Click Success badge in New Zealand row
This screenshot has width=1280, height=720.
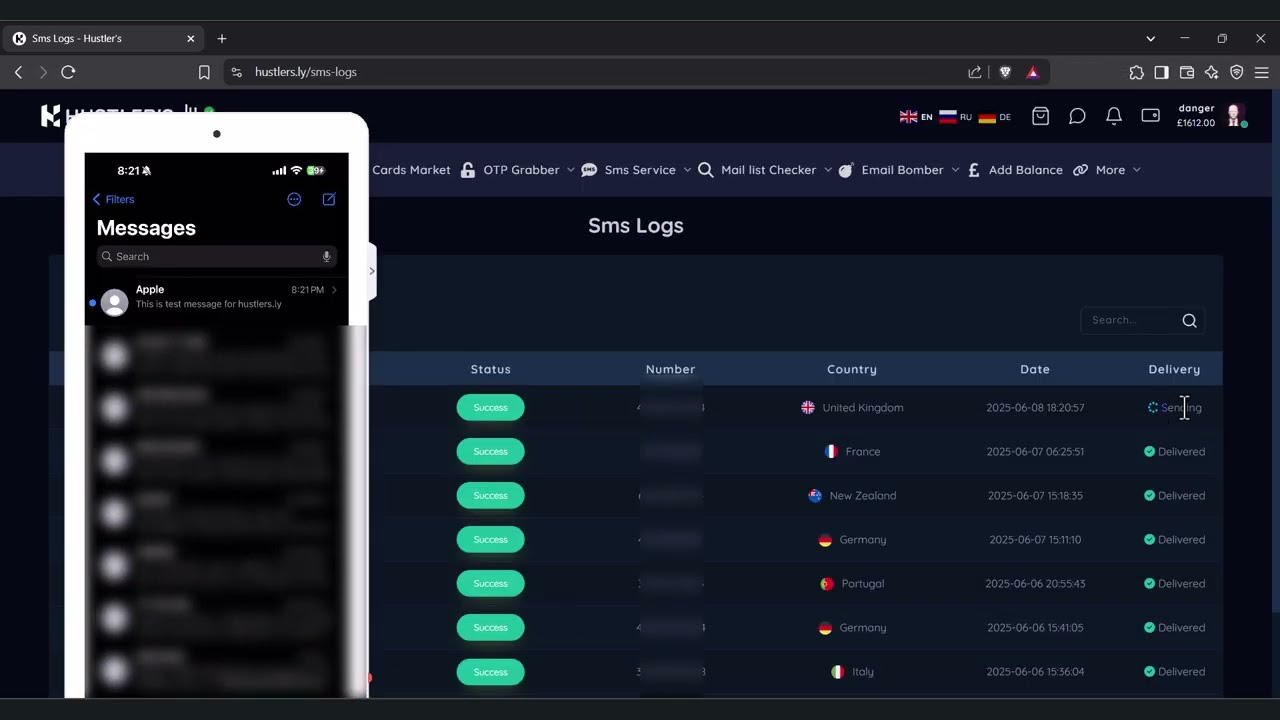490,495
